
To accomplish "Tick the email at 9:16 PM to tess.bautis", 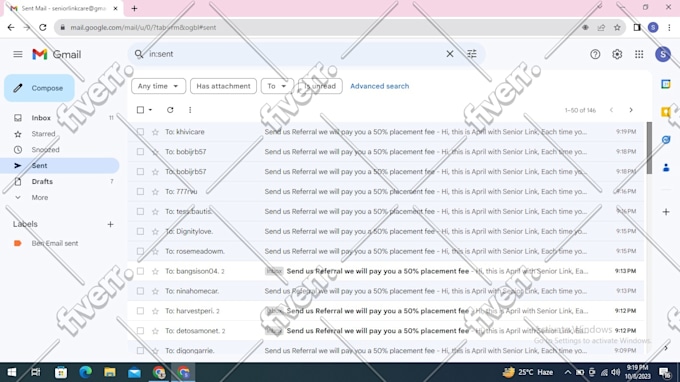I will (140, 212).
